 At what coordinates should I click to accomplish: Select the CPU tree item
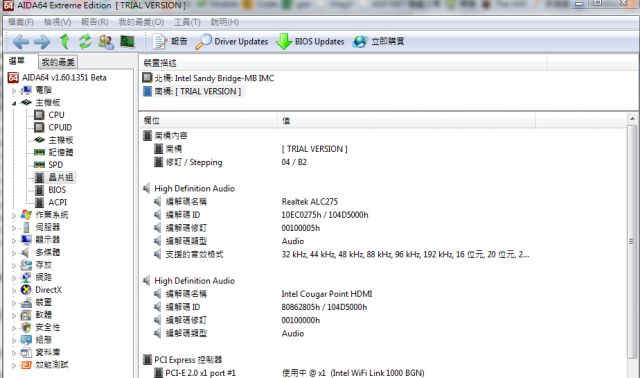point(56,115)
